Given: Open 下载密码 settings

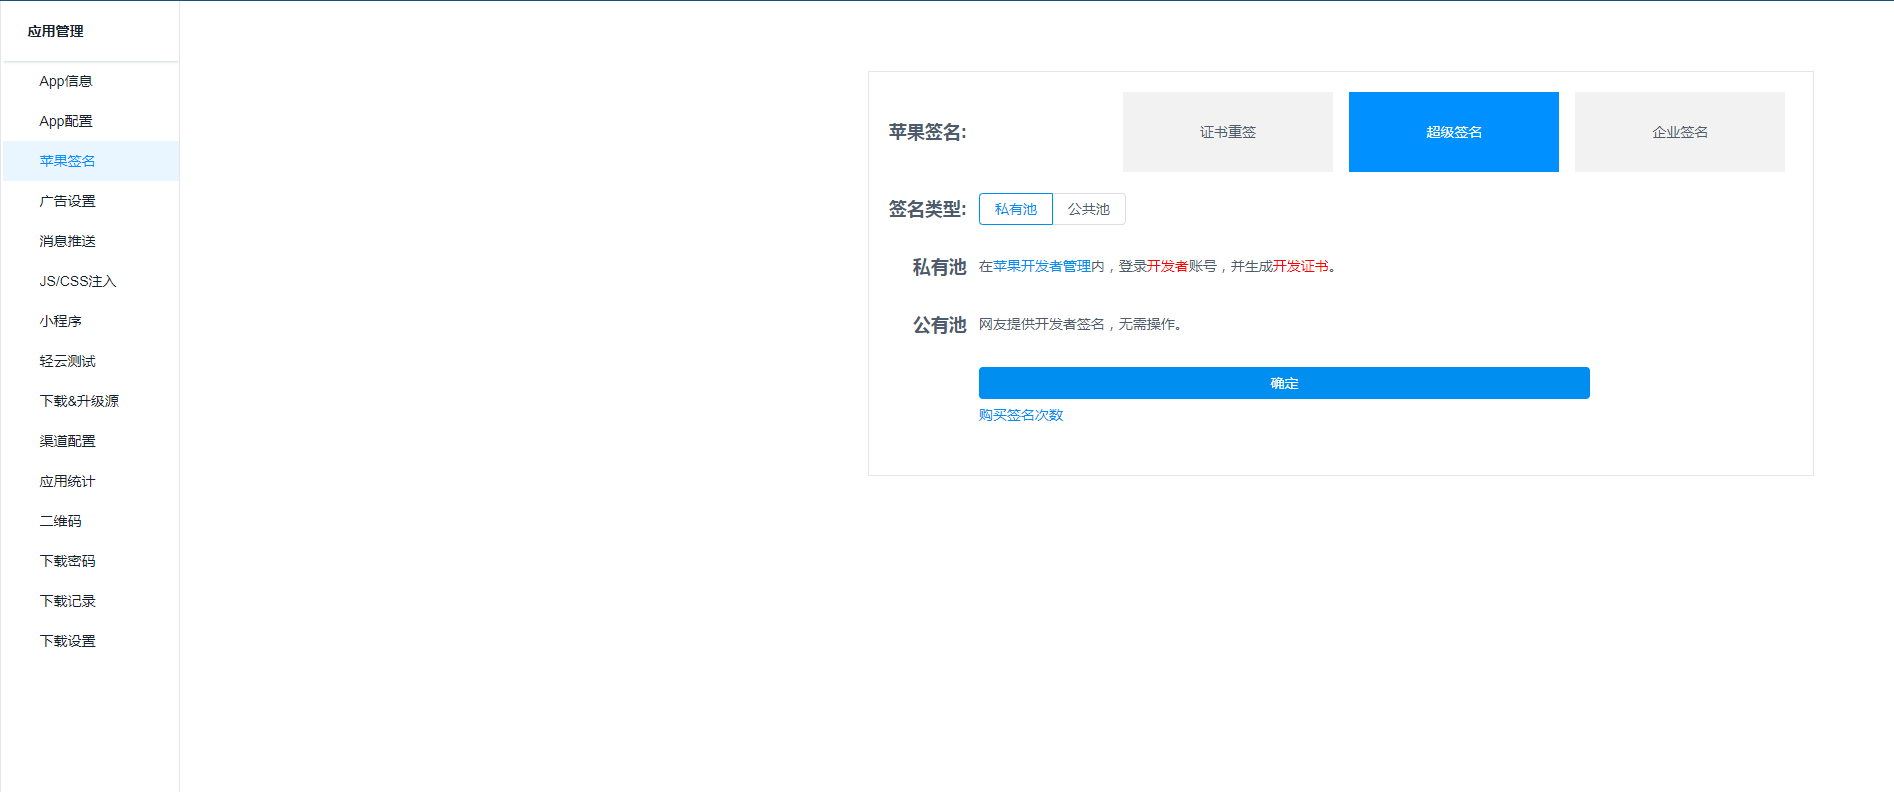Looking at the screenshot, I should (90, 561).
